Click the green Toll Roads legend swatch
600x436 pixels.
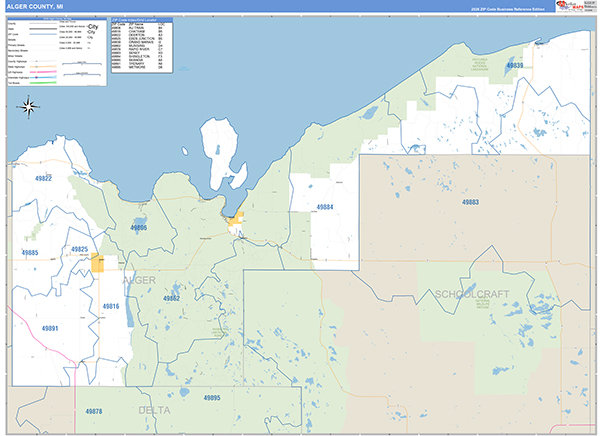[x=43, y=83]
